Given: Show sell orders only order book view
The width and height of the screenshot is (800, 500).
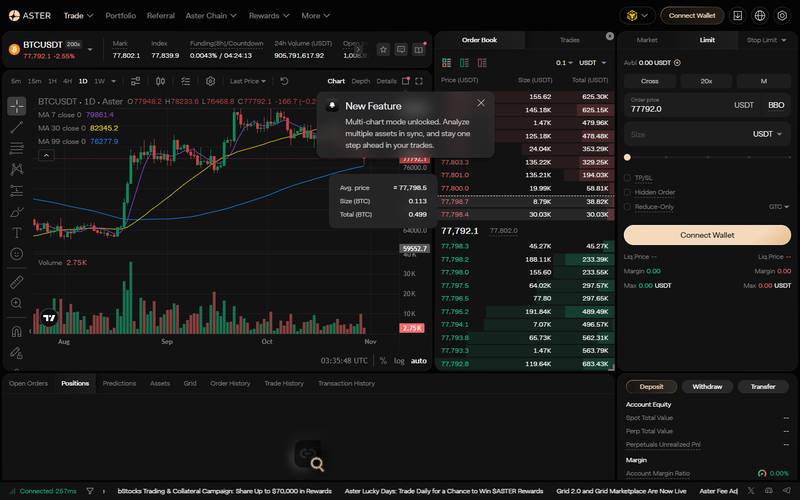Looking at the screenshot, I should [482, 63].
